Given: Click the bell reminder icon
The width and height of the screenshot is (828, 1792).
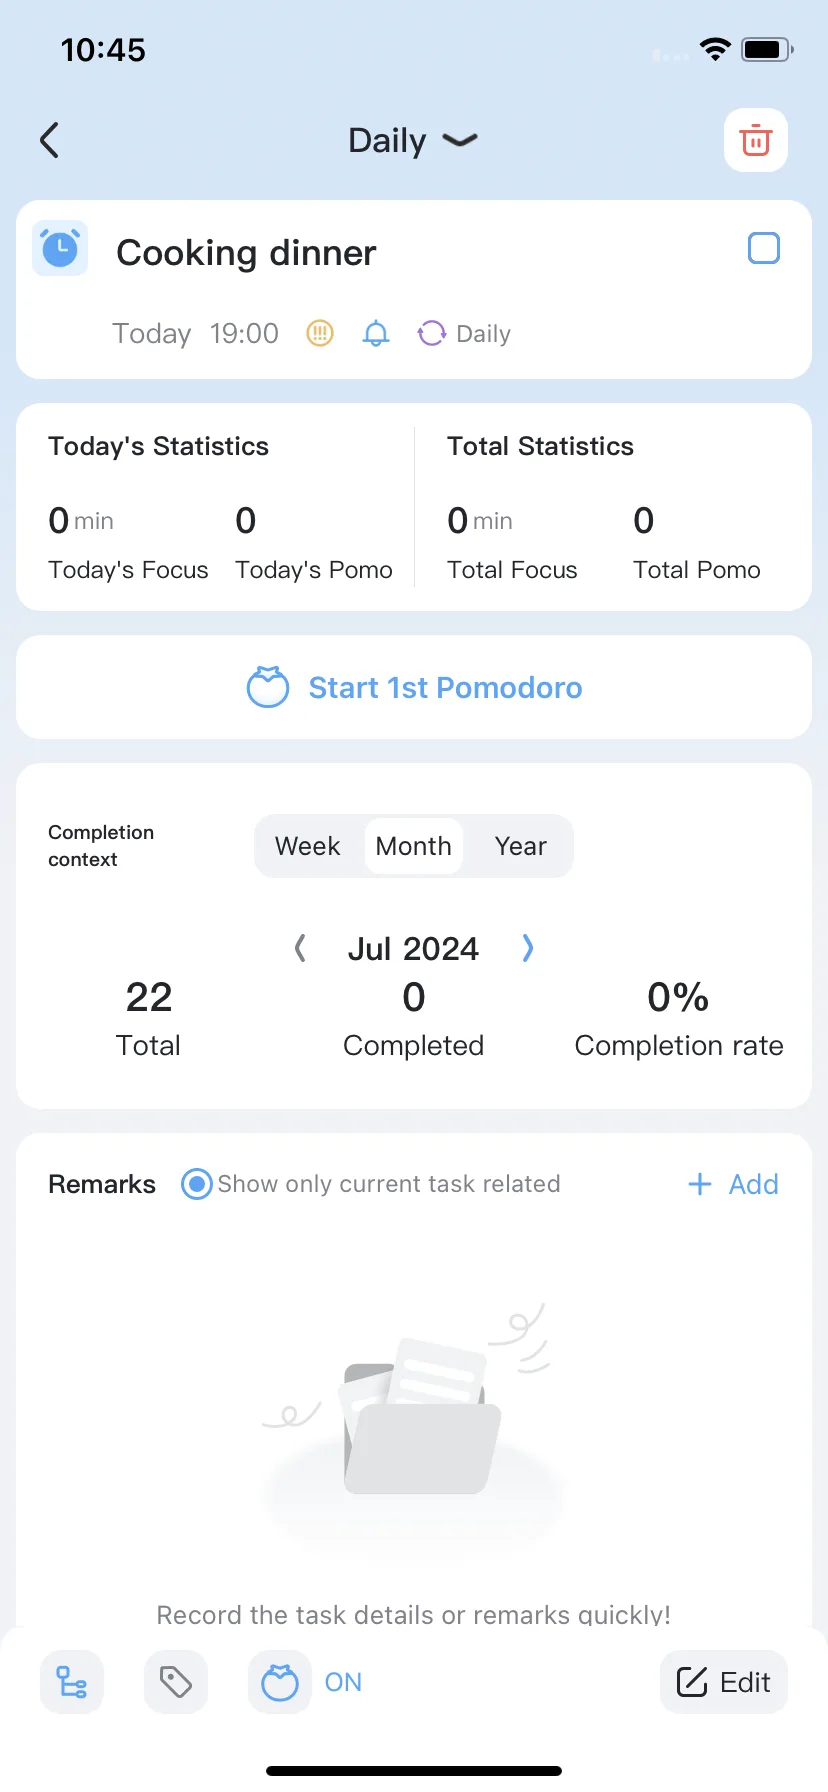Looking at the screenshot, I should click(x=376, y=333).
